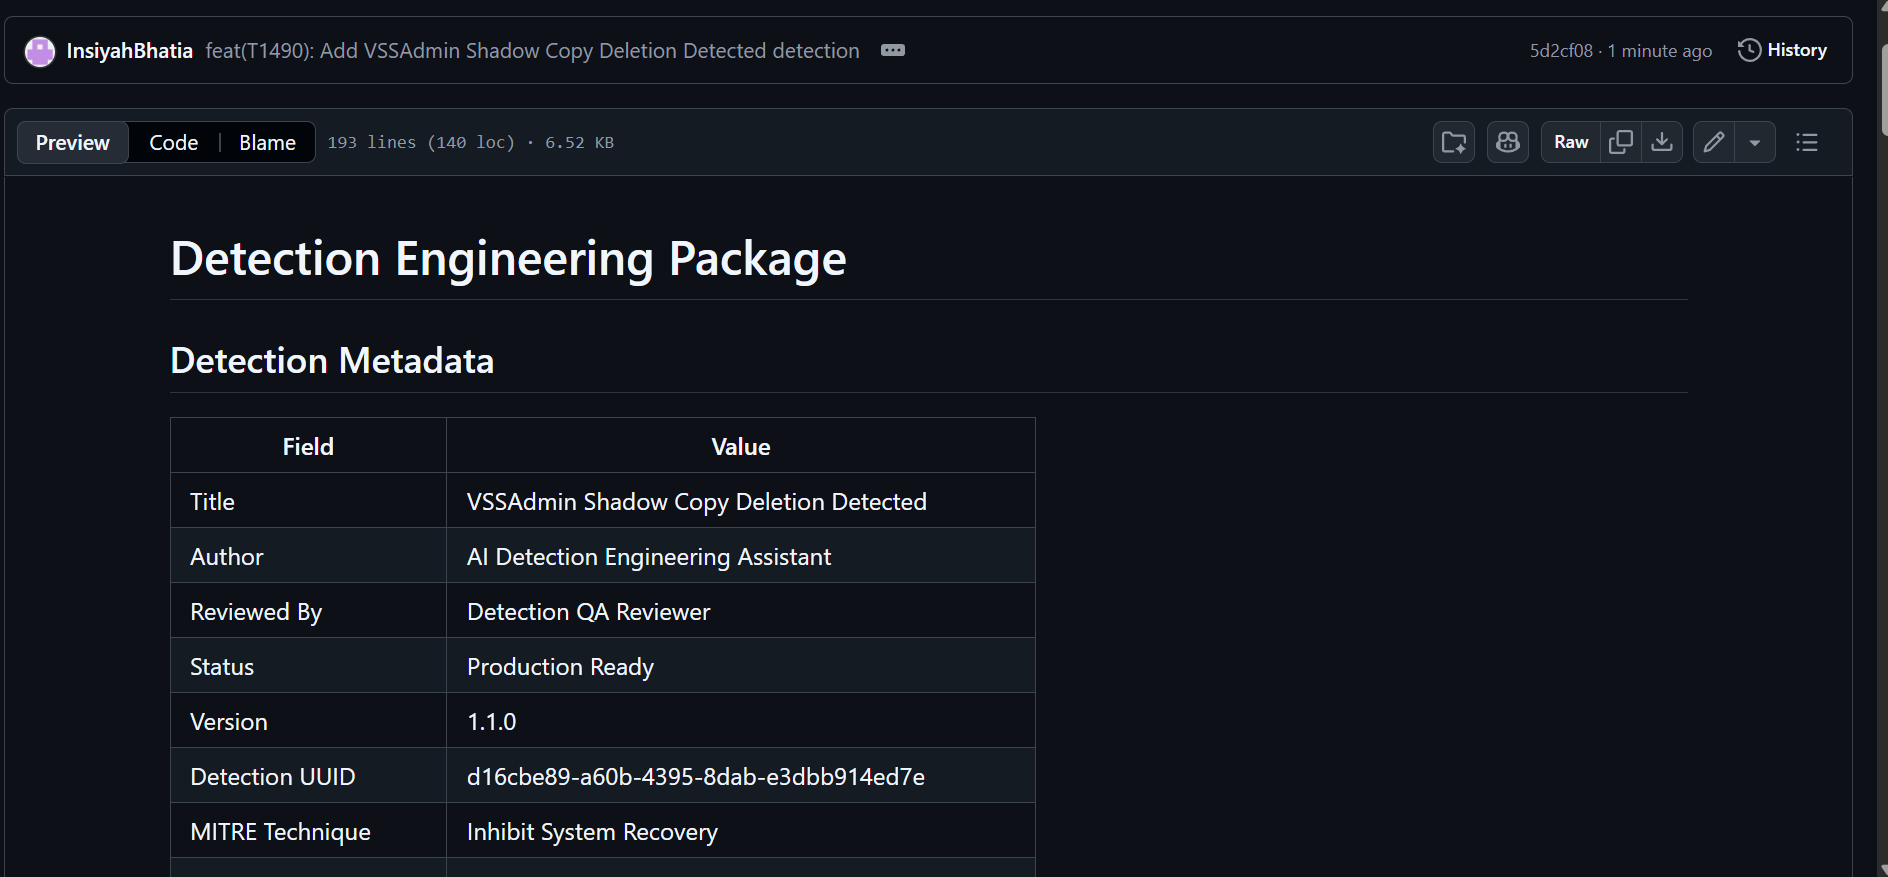The image size is (1888, 877).
Task: Open file in symbols/workspace icon
Action: pyautogui.click(x=1454, y=142)
